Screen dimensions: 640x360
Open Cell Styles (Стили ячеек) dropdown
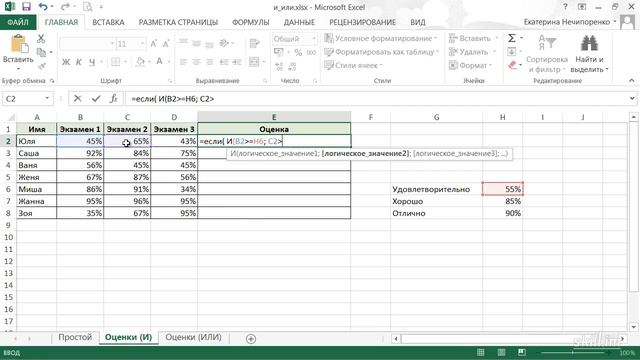pos(353,65)
